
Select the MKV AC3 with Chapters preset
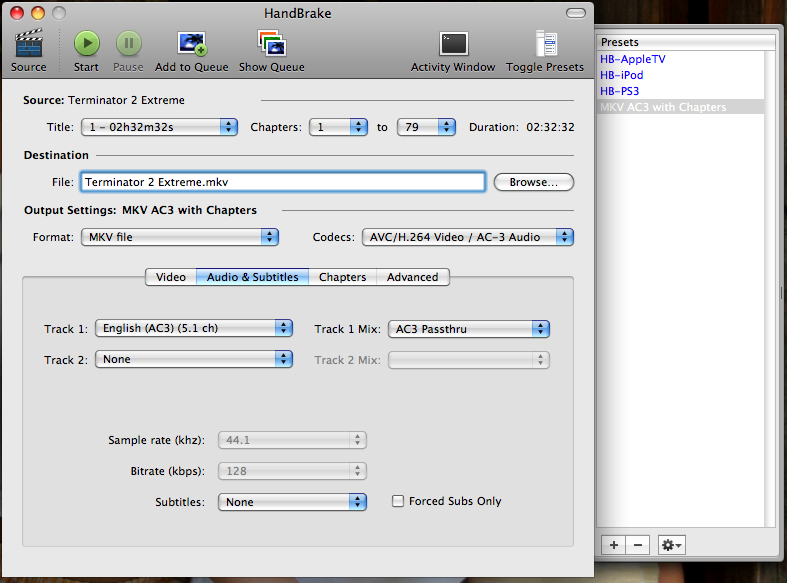(681, 107)
